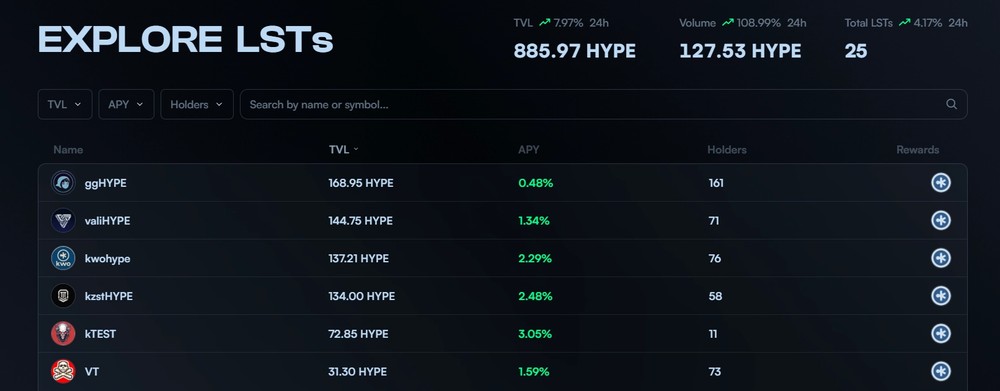Click the Holders column header
The height and width of the screenshot is (391, 1000).
click(x=727, y=150)
